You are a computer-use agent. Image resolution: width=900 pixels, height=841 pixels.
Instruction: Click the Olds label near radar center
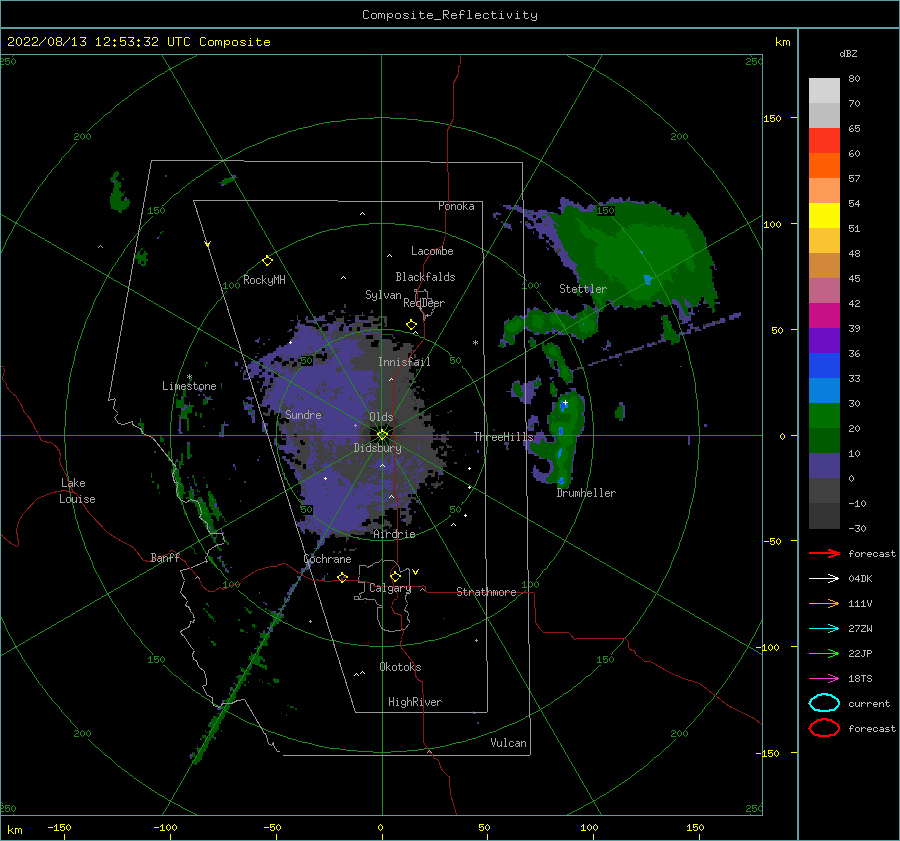tap(381, 417)
